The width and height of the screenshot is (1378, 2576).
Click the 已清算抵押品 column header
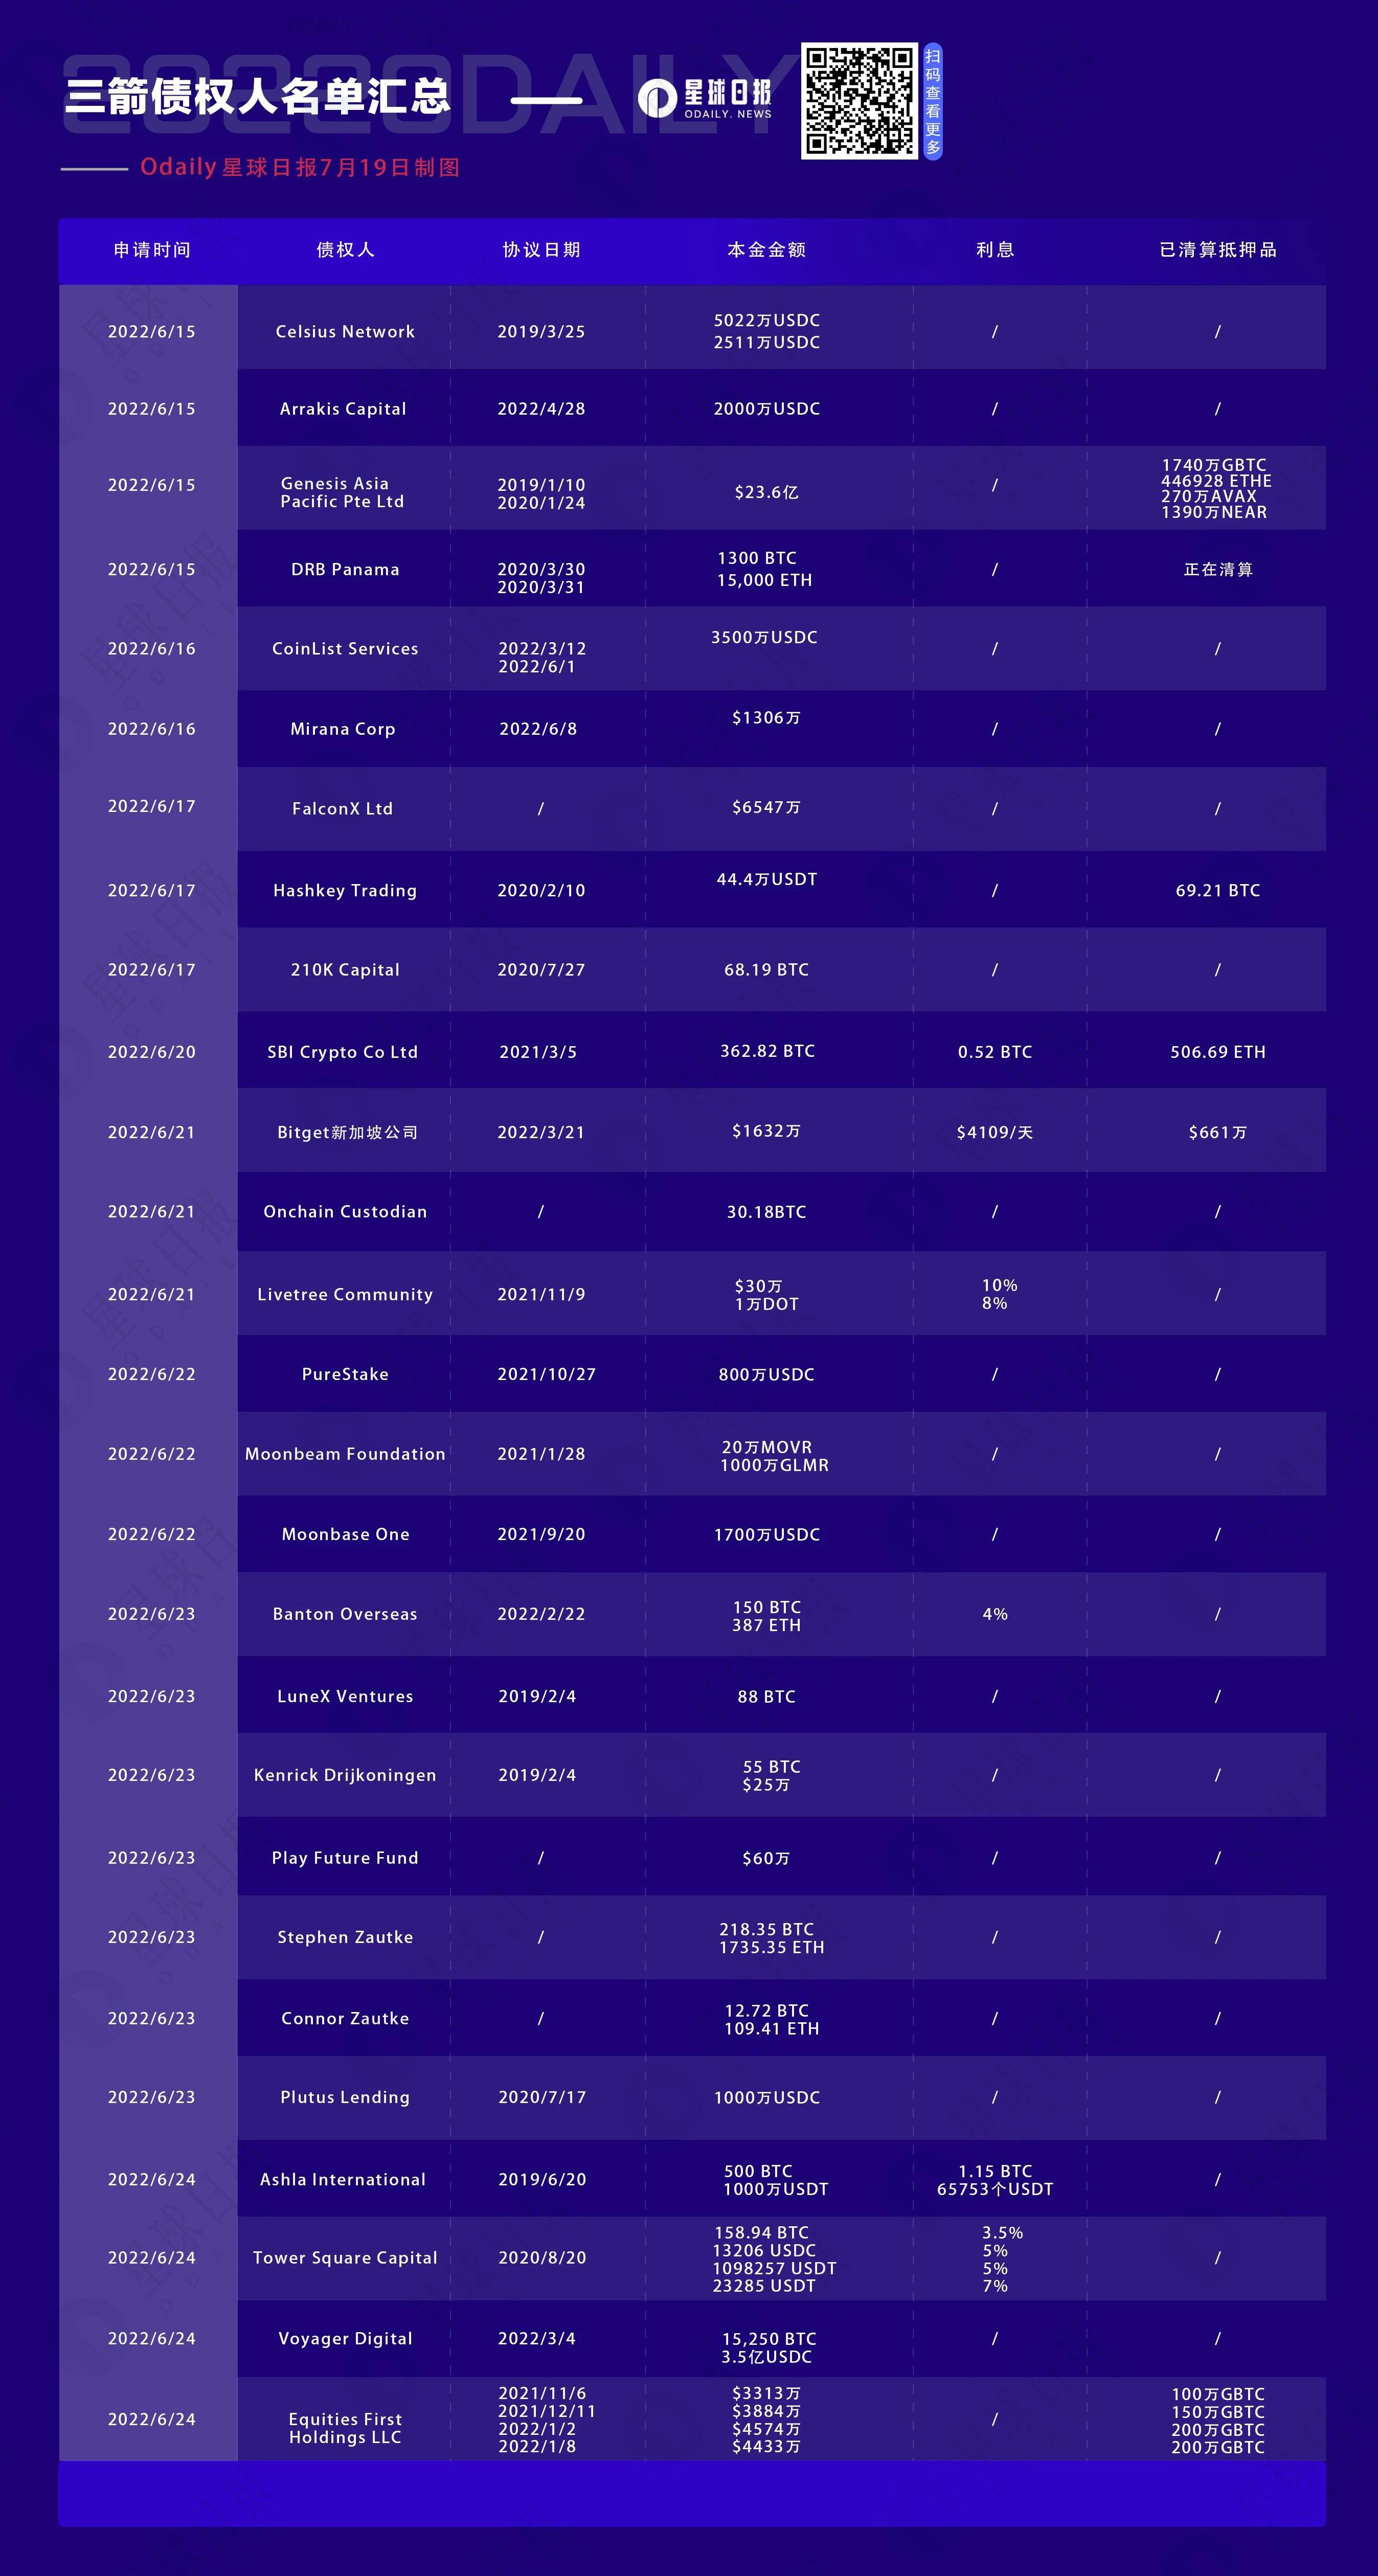pyautogui.click(x=1218, y=250)
